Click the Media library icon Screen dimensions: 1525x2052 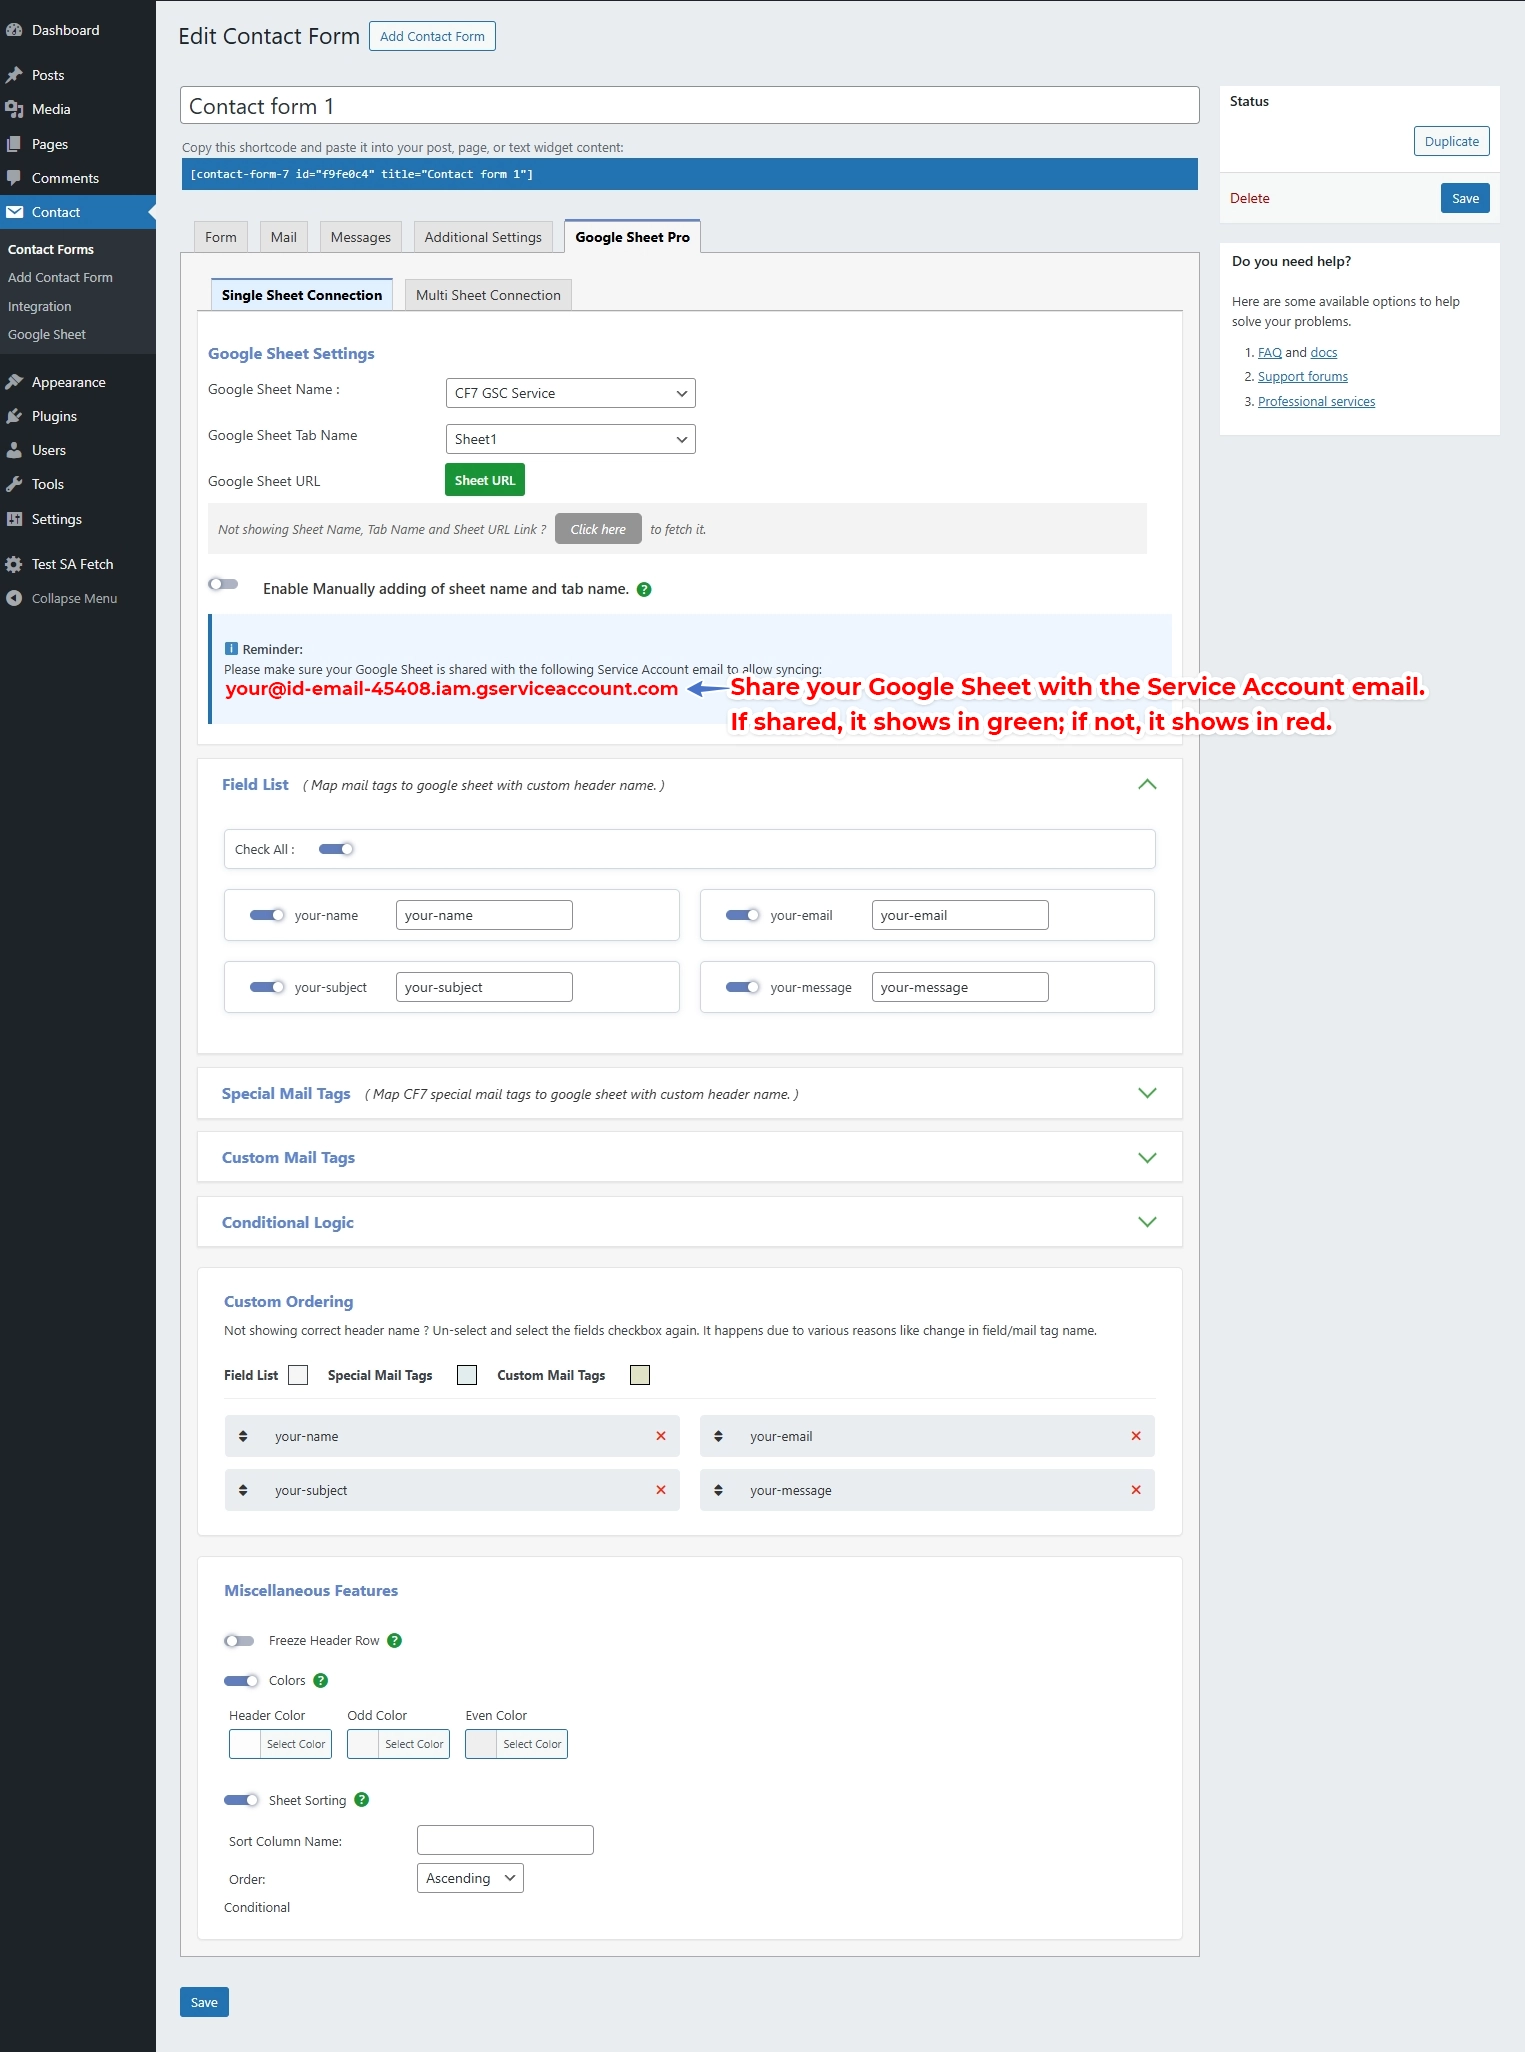point(14,109)
